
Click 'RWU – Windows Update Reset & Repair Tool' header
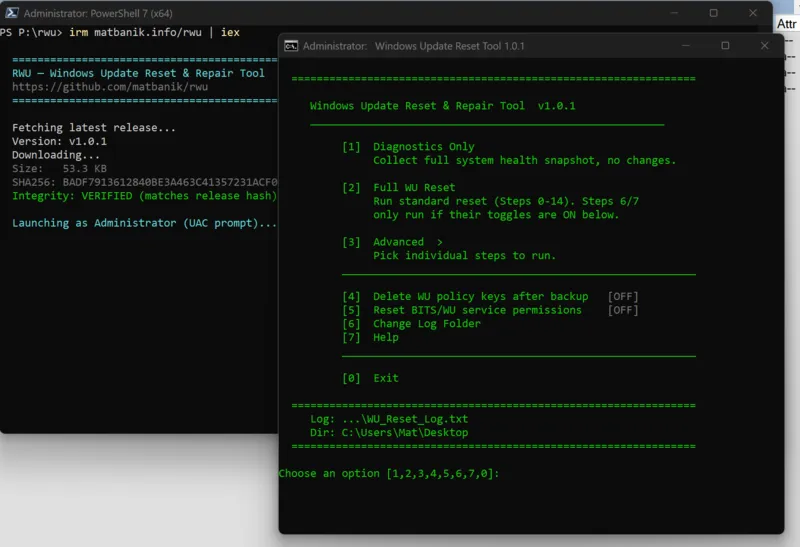point(138,73)
